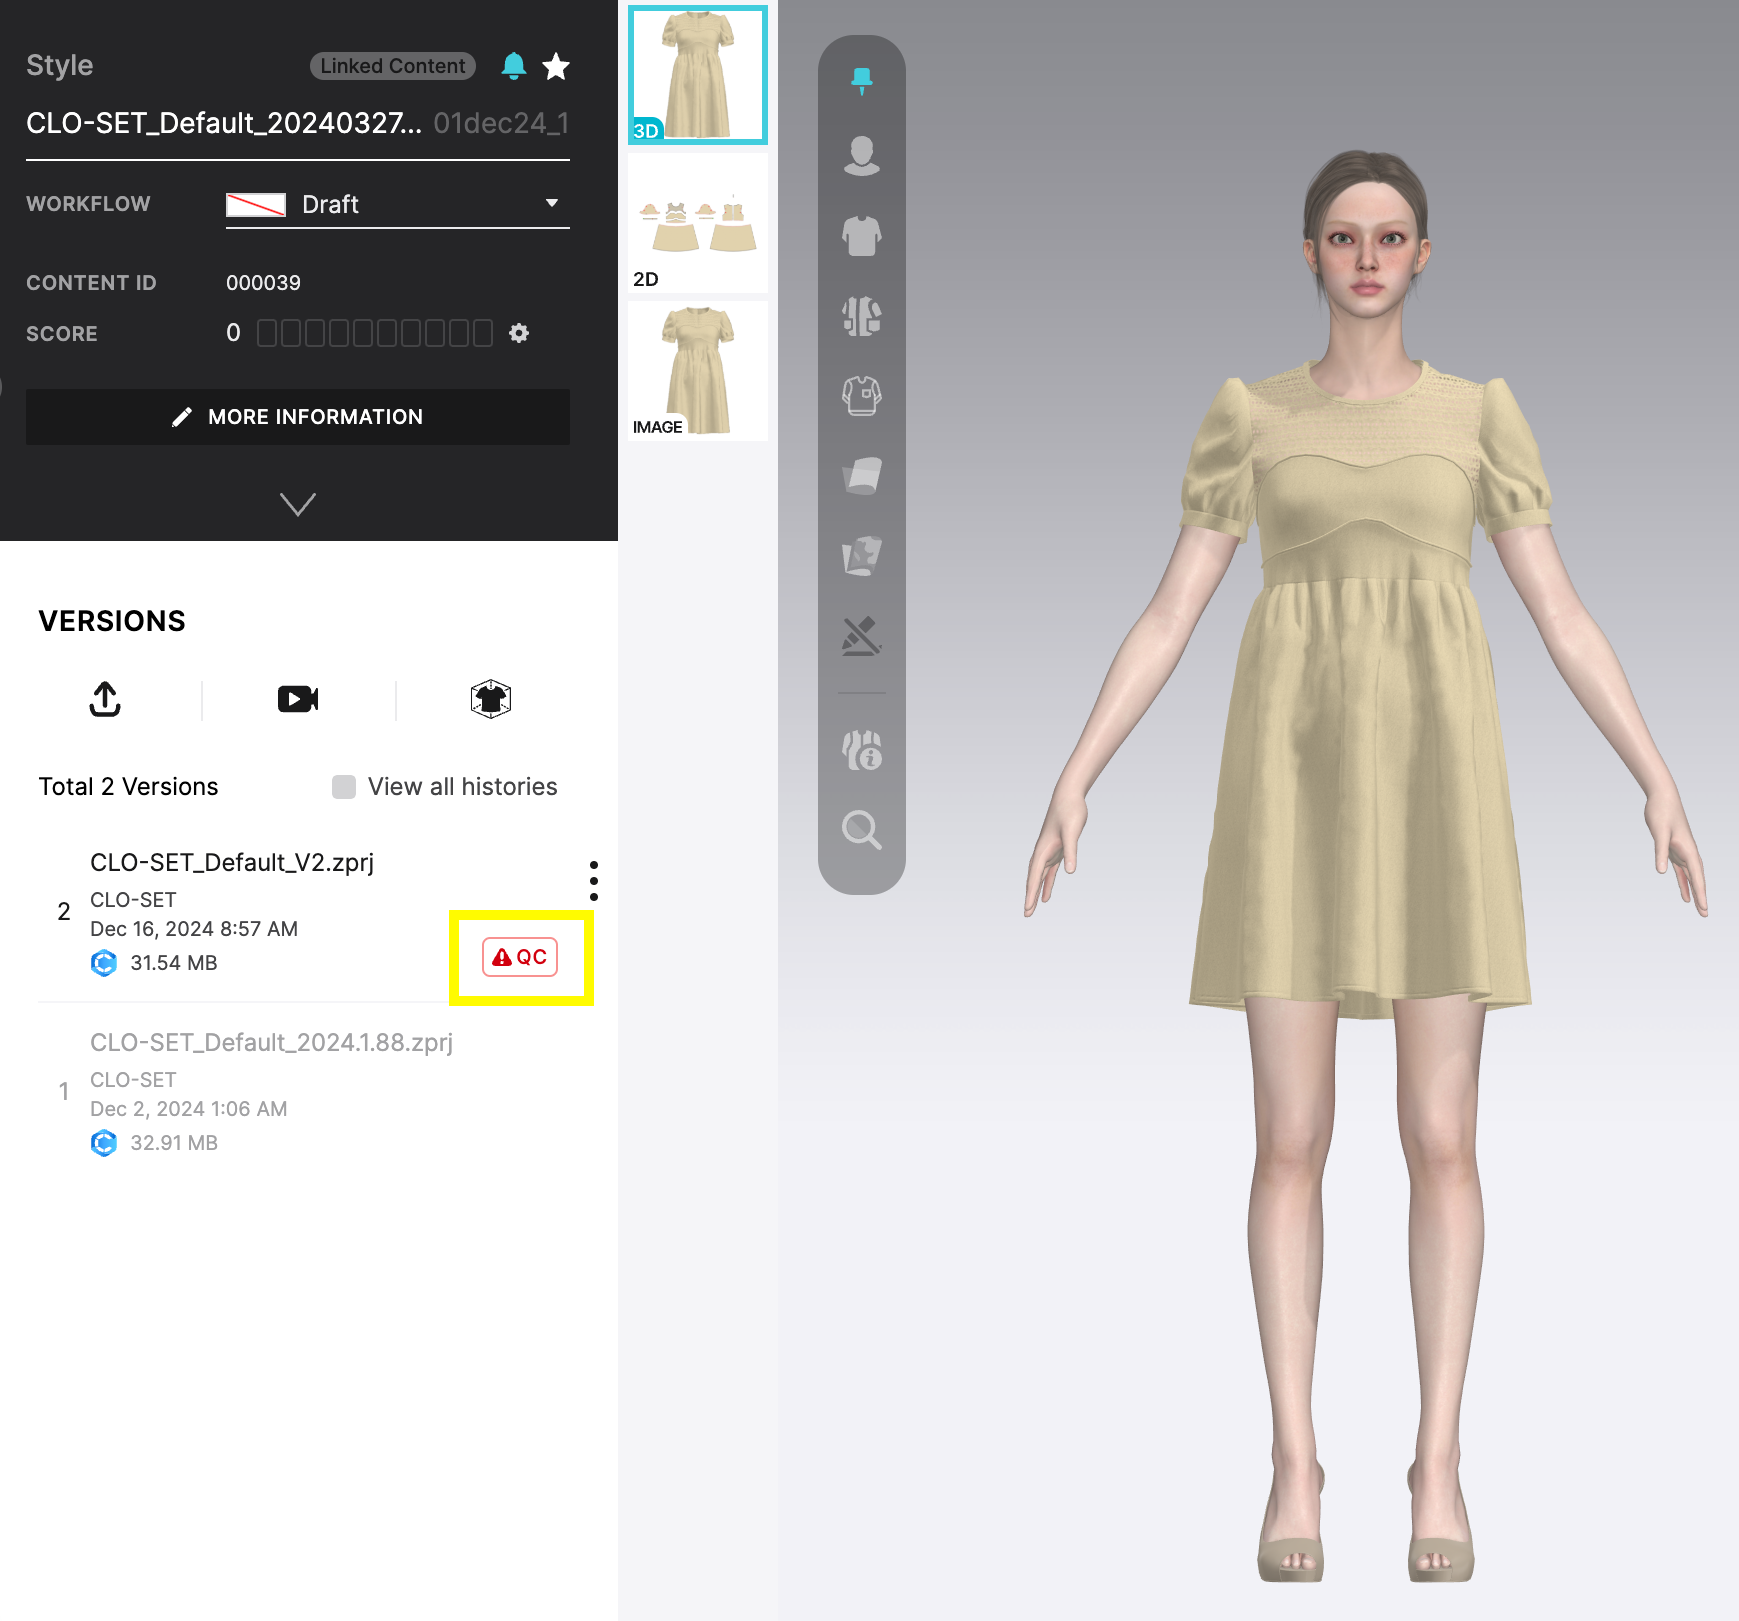Click the upload version icon
1739x1621 pixels.
104,699
